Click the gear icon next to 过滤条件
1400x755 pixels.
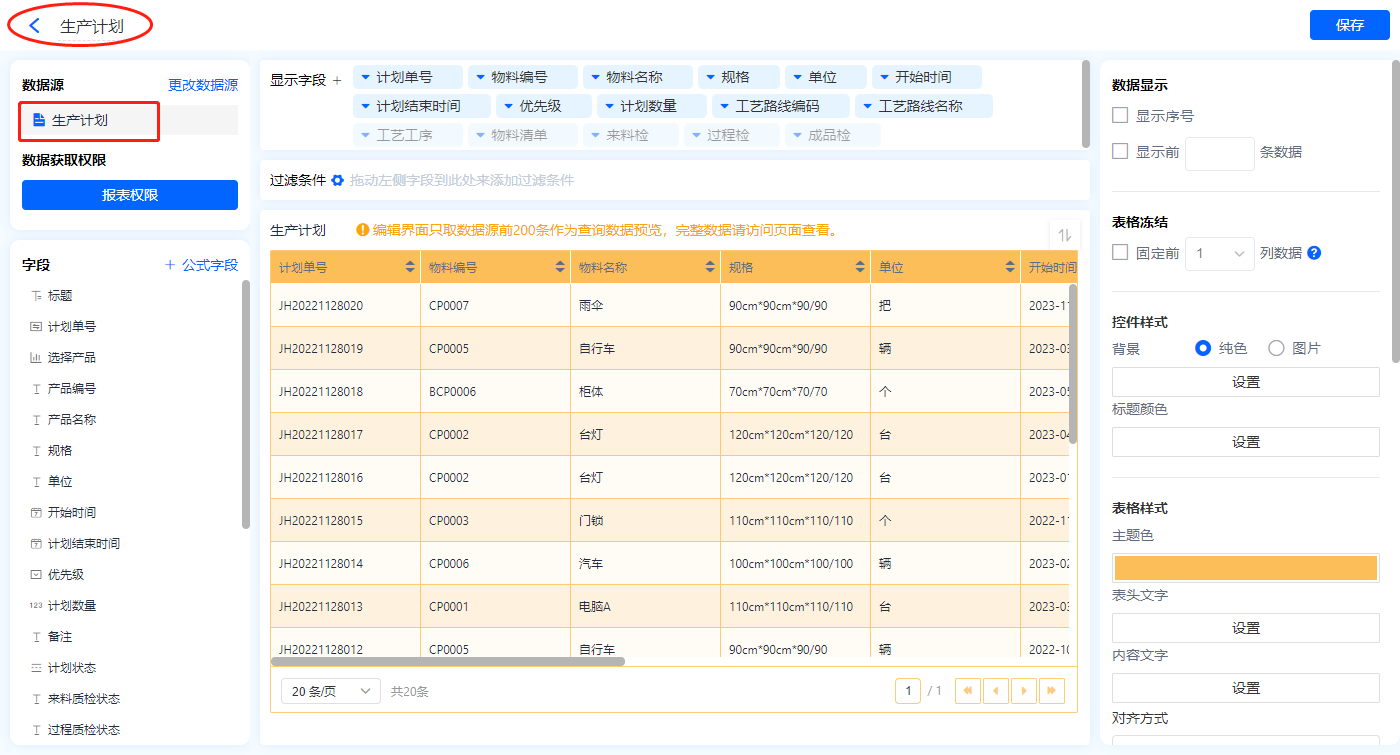coord(338,181)
